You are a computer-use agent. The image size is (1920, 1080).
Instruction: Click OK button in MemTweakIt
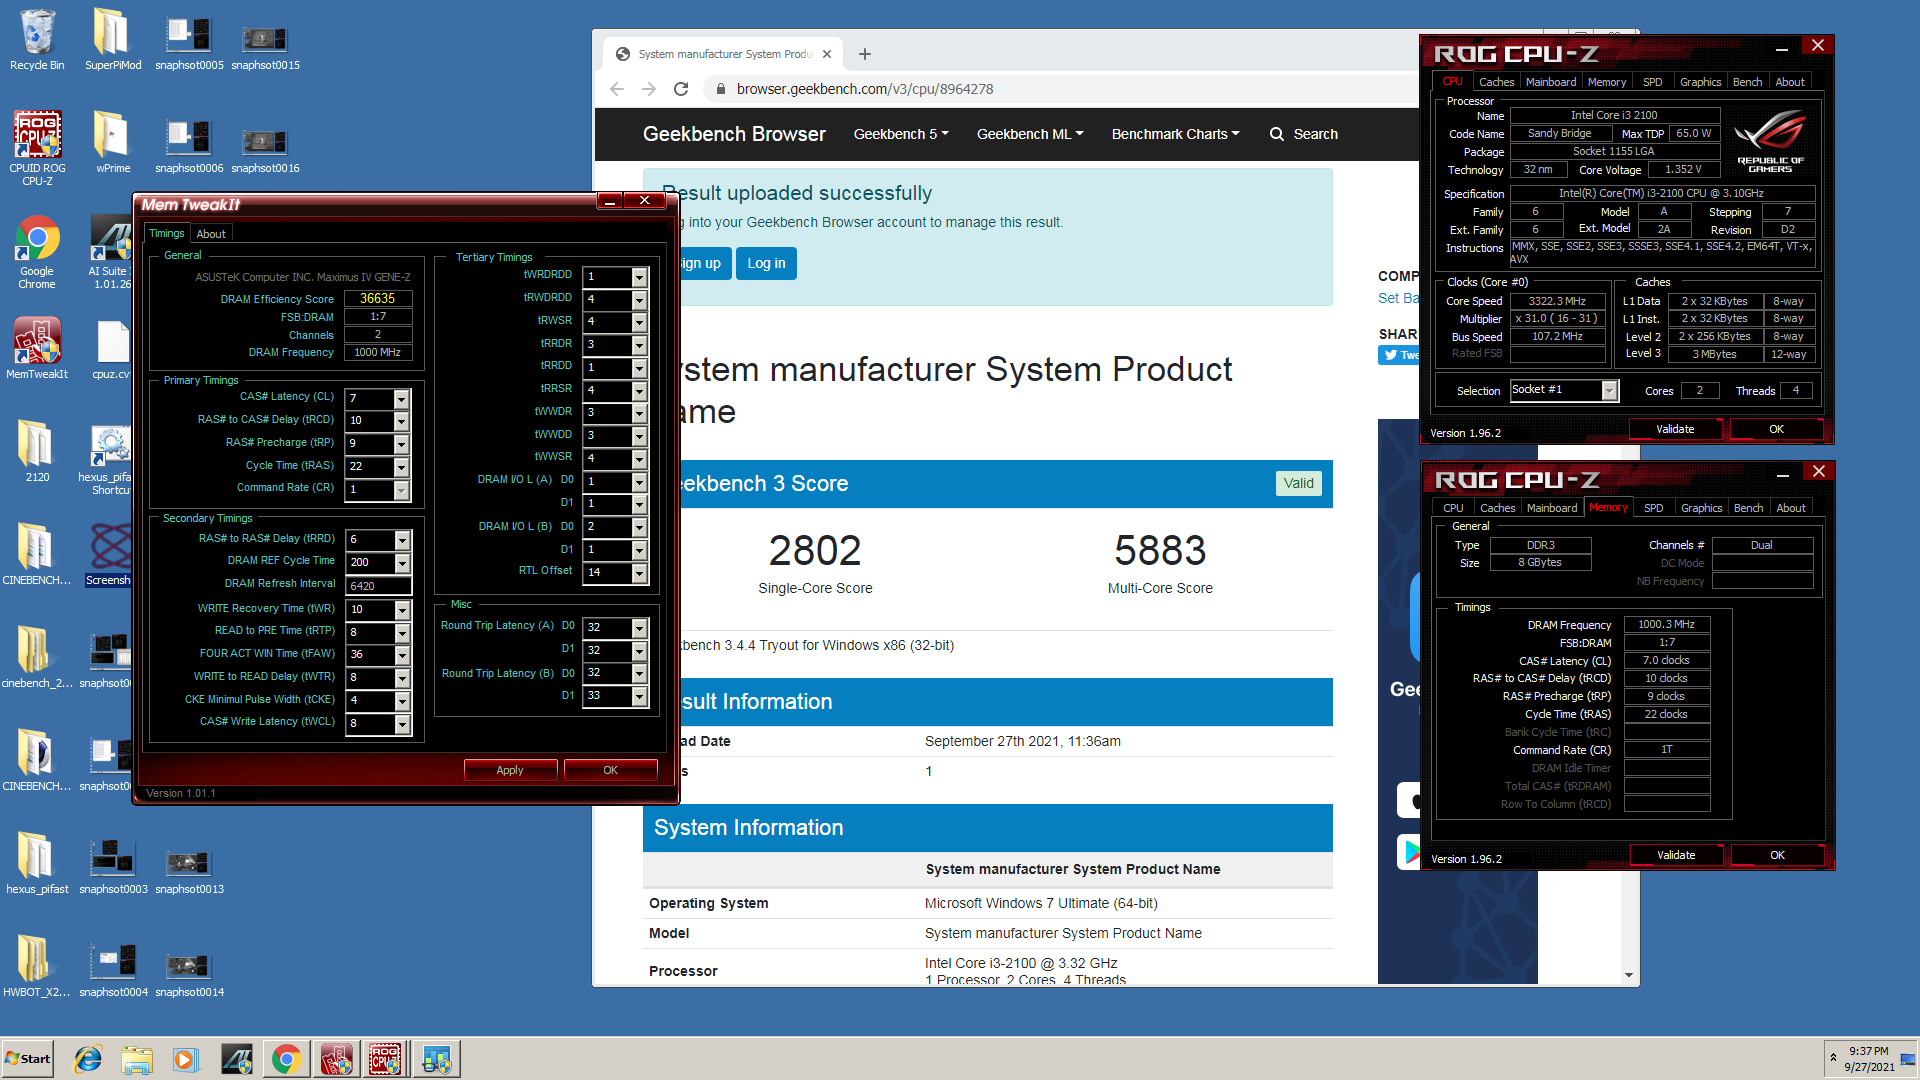point(610,770)
